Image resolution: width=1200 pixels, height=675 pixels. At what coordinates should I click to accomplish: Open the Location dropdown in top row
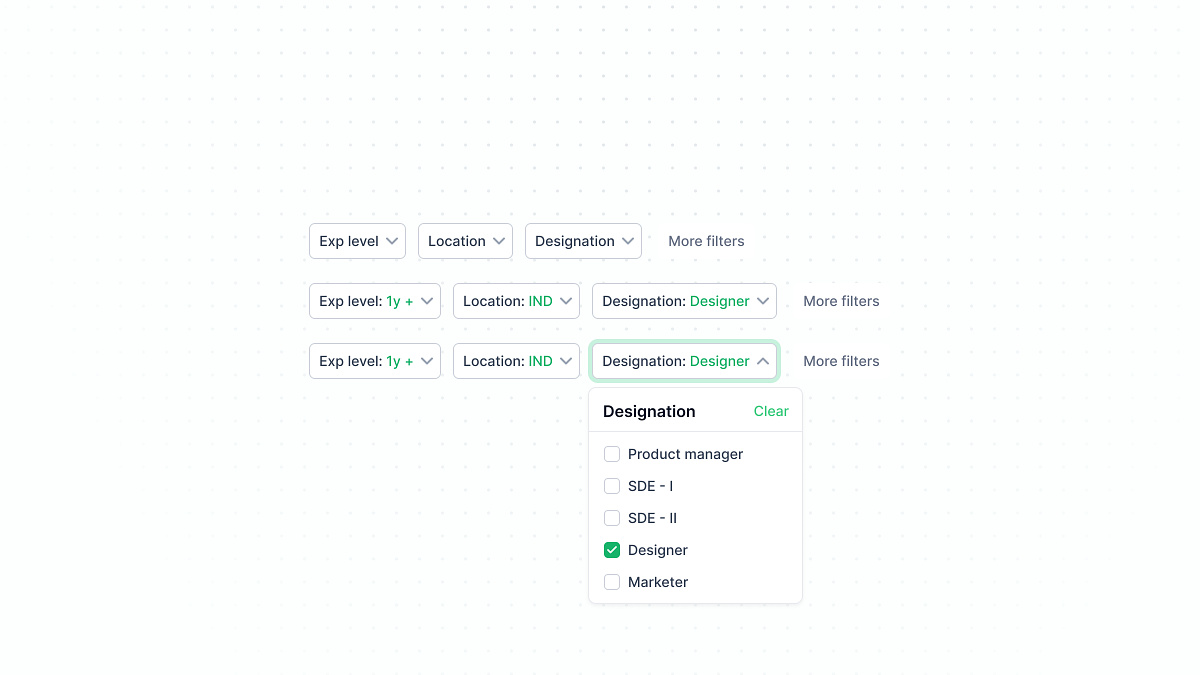click(x=465, y=240)
